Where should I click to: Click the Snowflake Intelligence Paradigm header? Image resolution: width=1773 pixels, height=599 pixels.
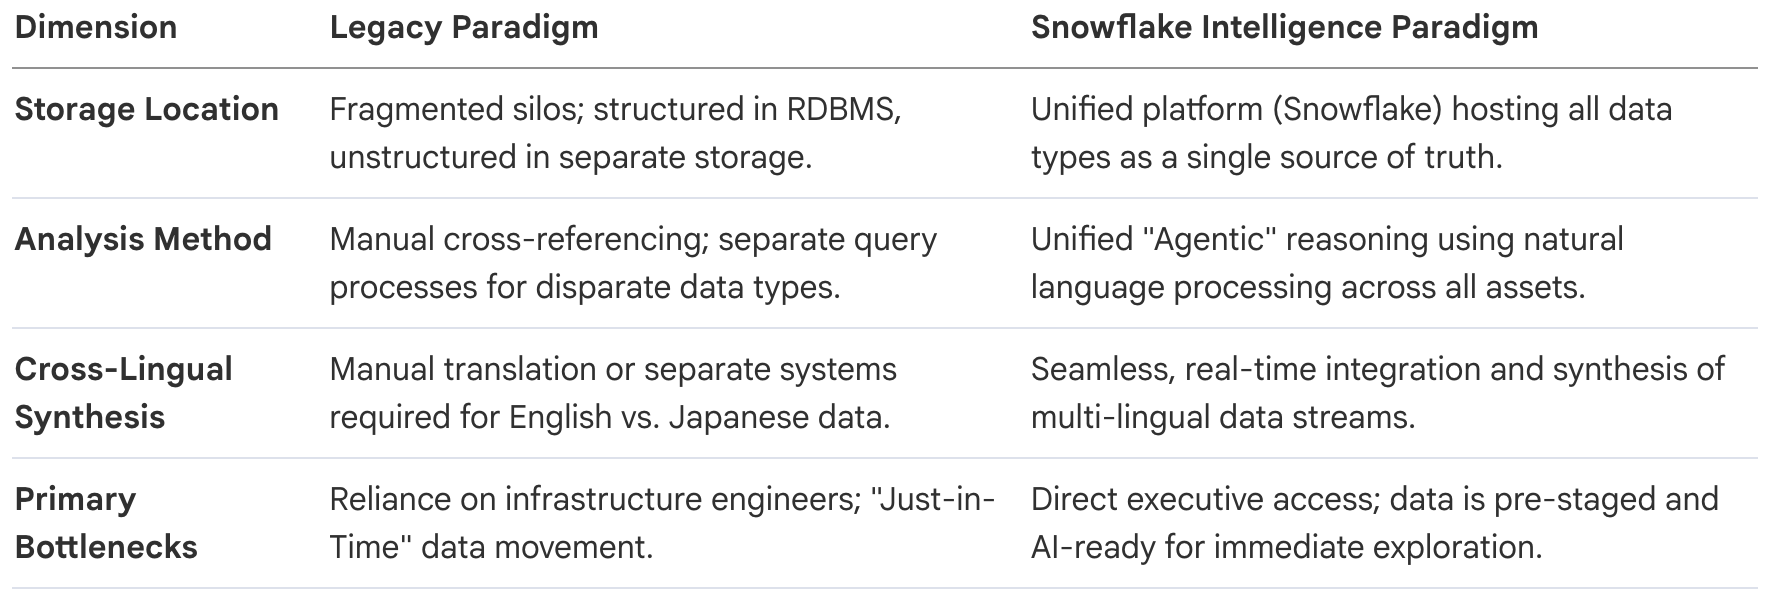[x=1284, y=28]
